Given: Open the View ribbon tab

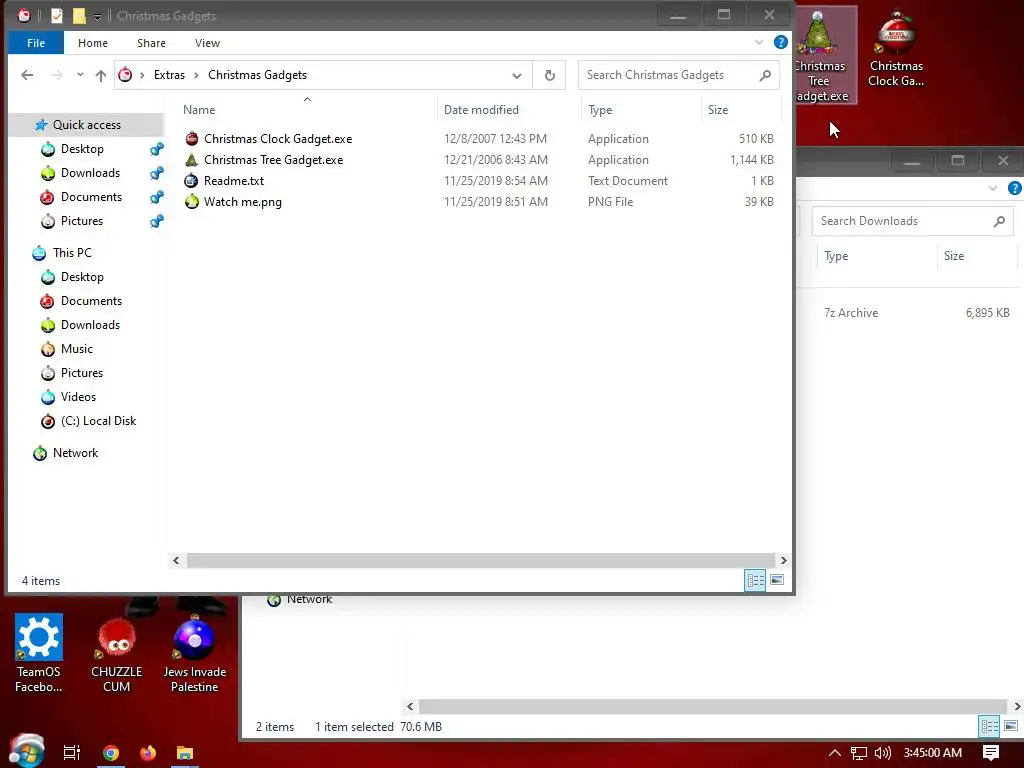Looking at the screenshot, I should (x=207, y=43).
